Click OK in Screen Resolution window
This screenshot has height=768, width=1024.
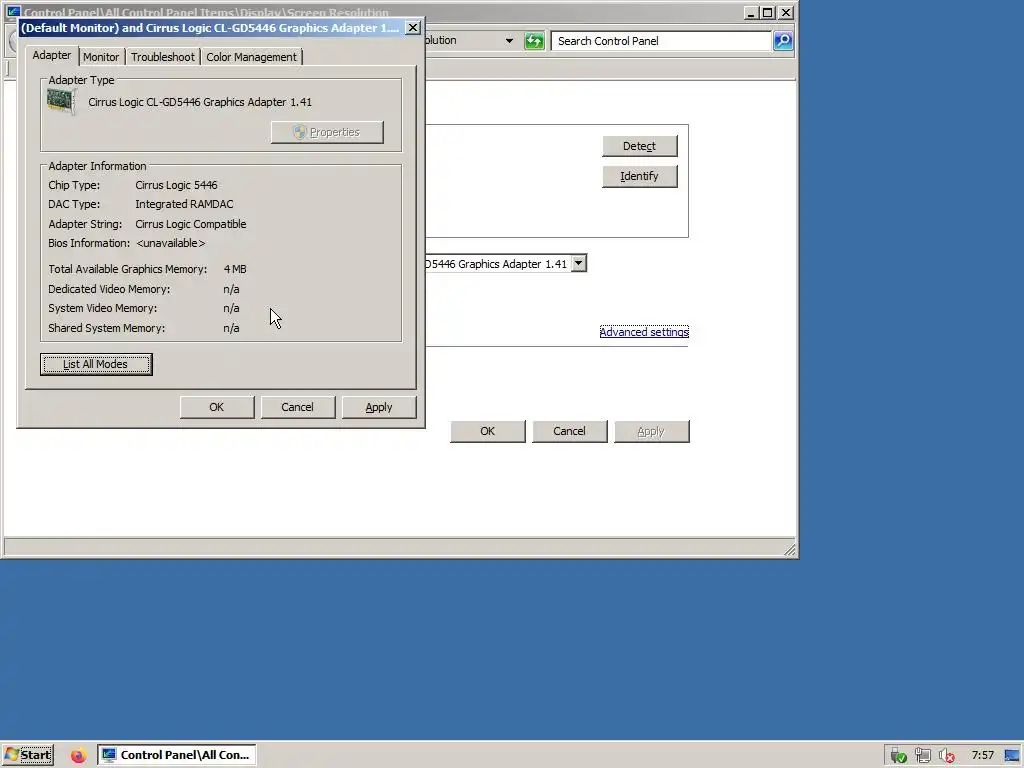click(488, 431)
